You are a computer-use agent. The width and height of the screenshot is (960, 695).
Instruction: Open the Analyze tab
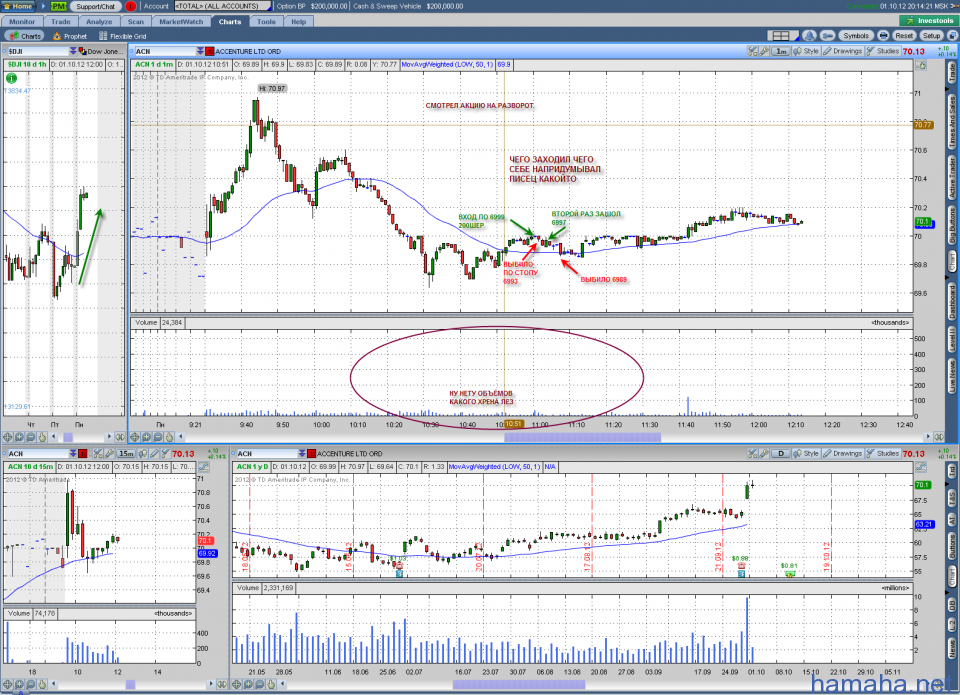(x=99, y=21)
